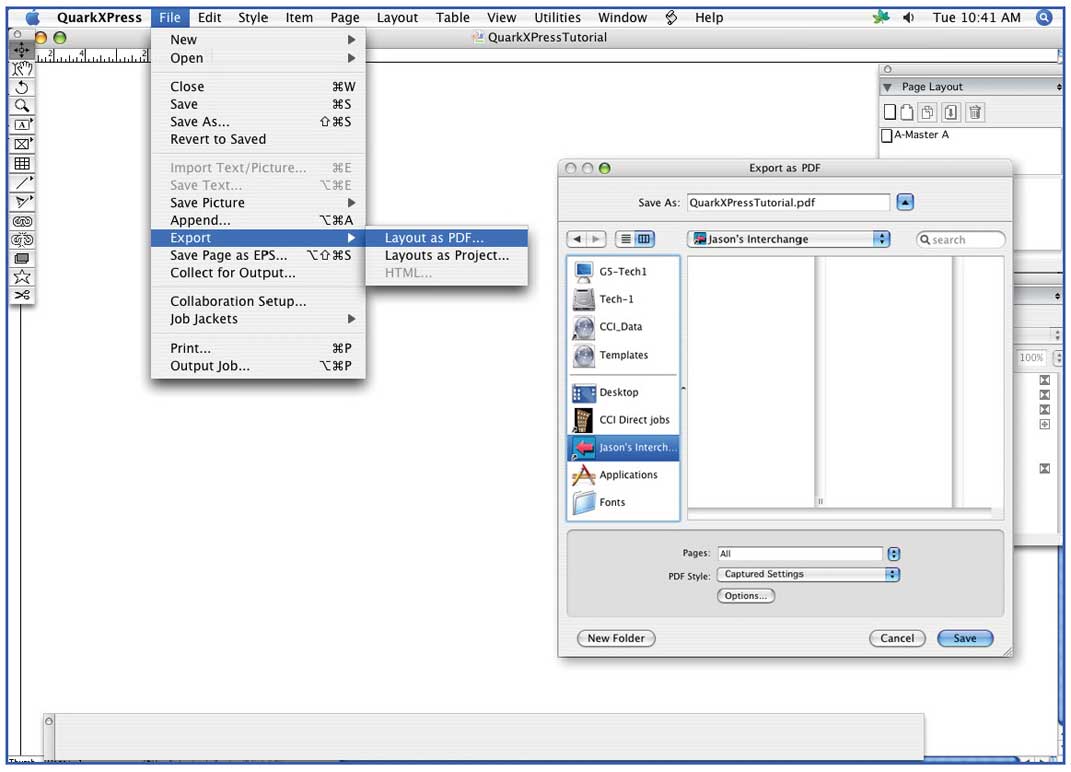Image resolution: width=1071 pixels, height=772 pixels.
Task: Expand the Save Picture submenu
Action: tap(258, 203)
